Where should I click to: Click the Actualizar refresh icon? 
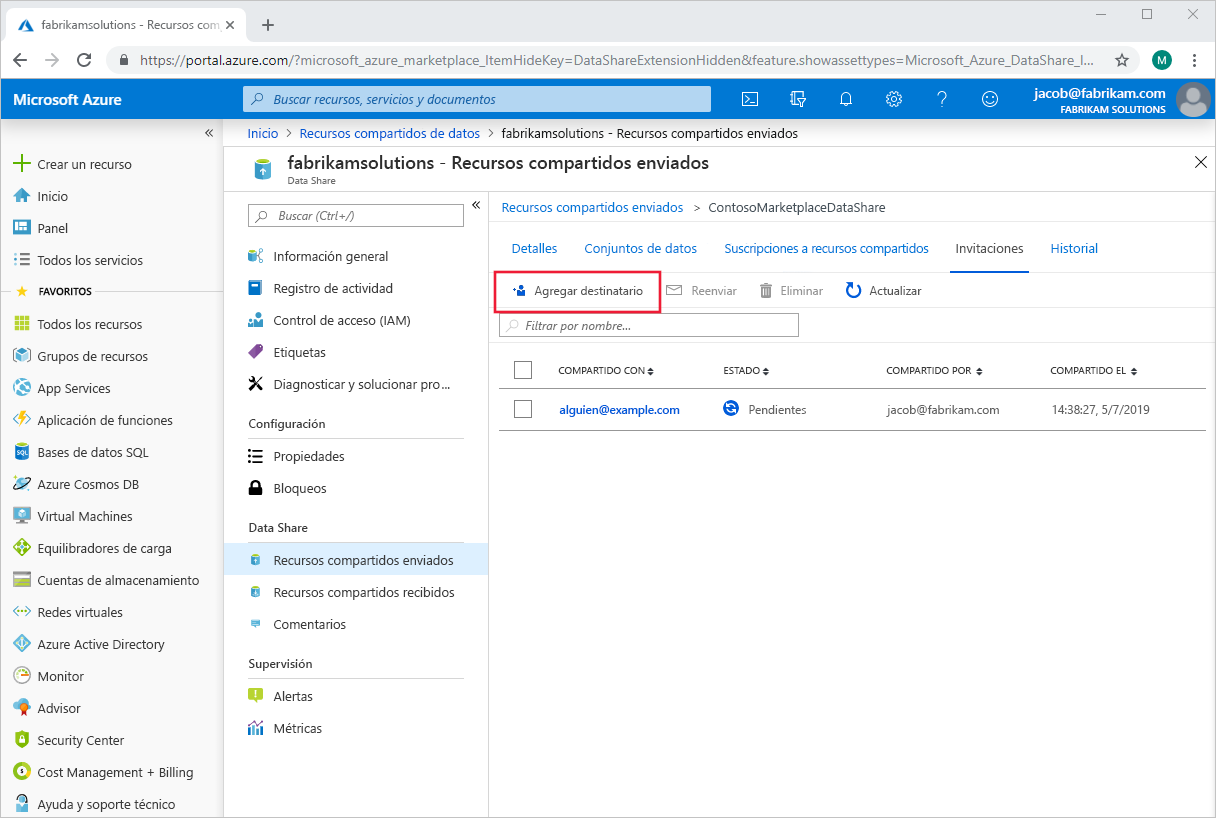pyautogui.click(x=851, y=290)
